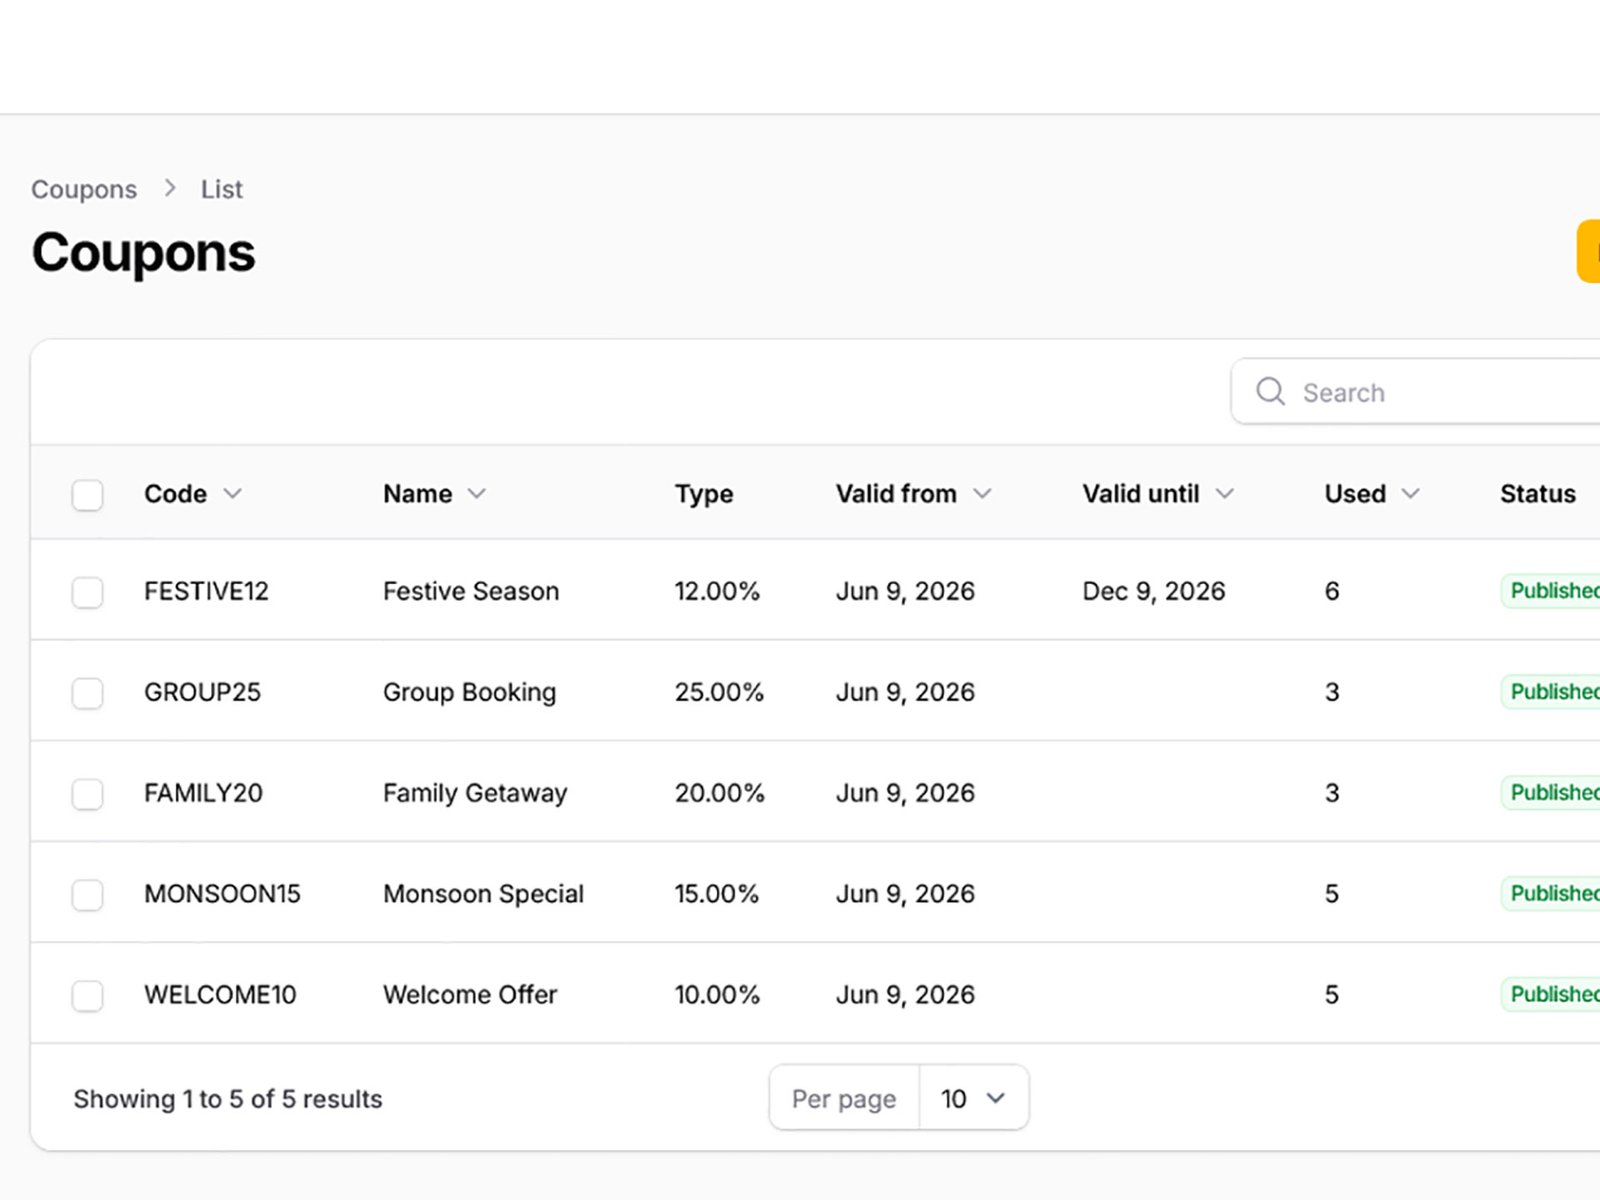Check the FAMILY20 row checkbox

(x=88, y=794)
